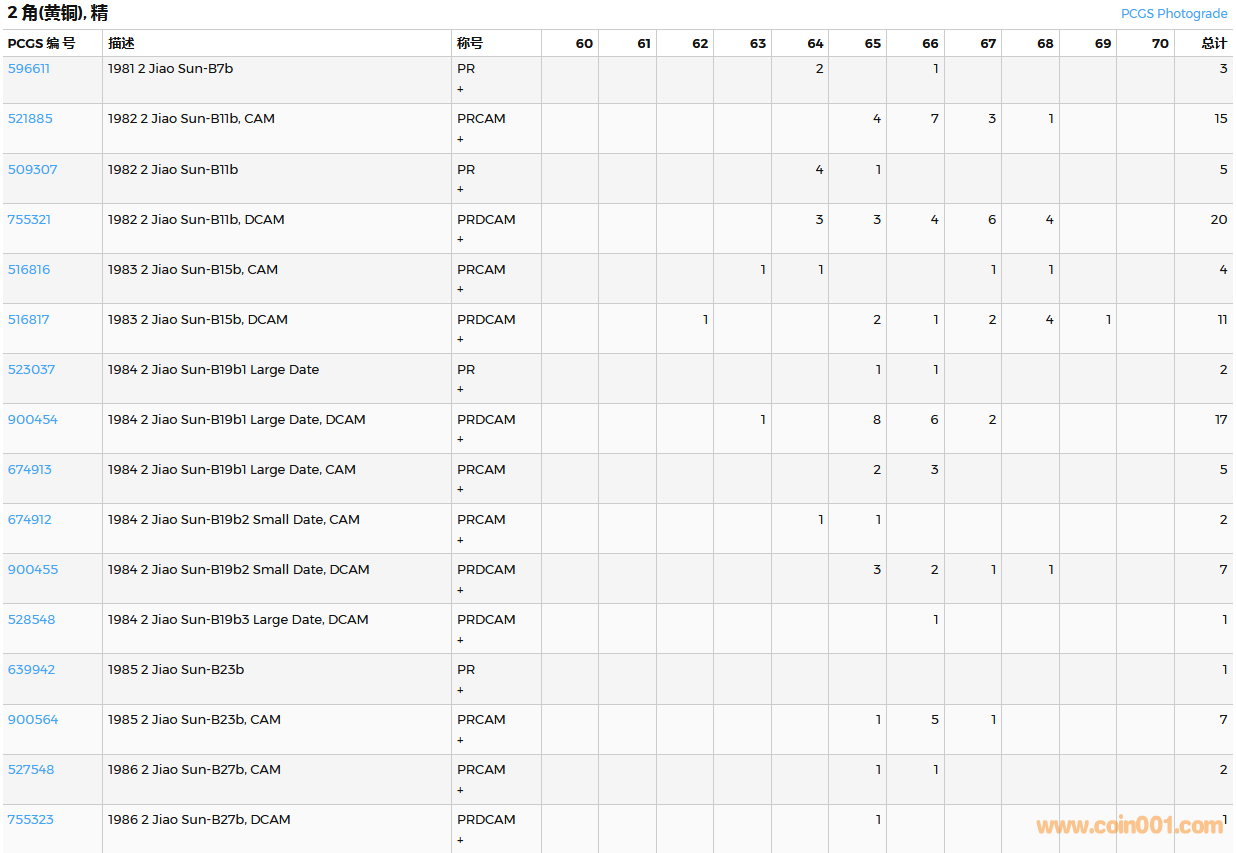
Task: Open coin entry 639942
Action: (x=32, y=670)
